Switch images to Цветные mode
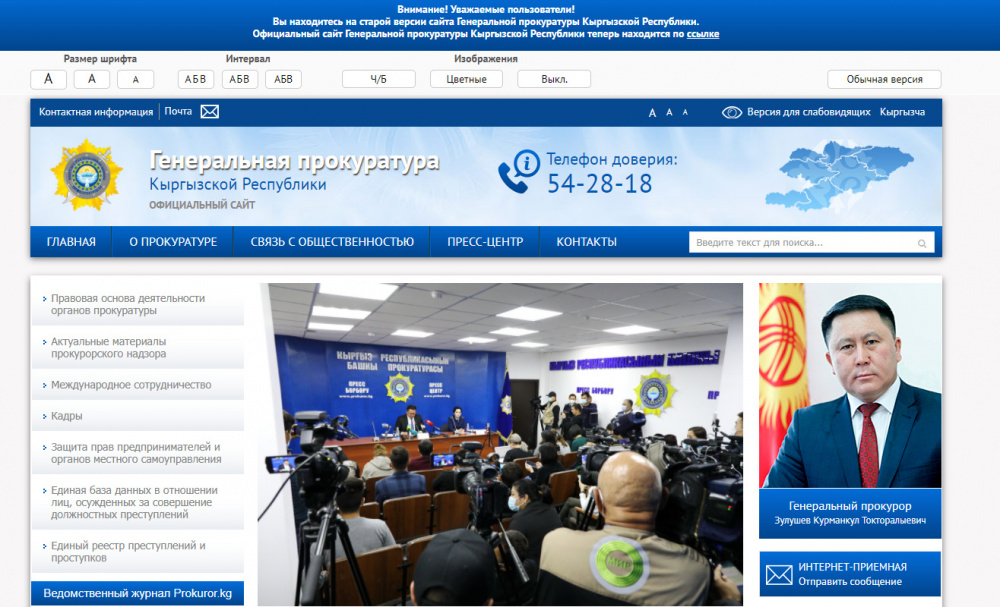Viewport: 1000px width, 607px height. coord(466,78)
